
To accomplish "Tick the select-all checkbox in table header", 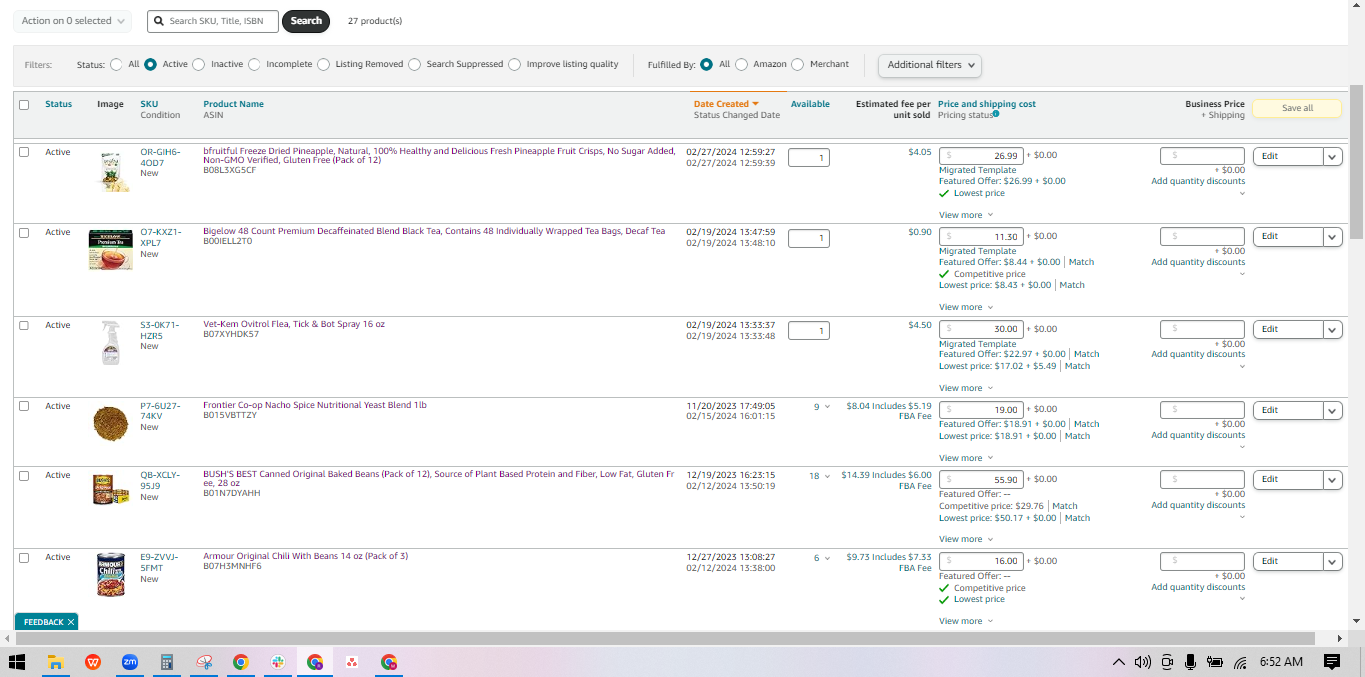I will pyautogui.click(x=24, y=104).
